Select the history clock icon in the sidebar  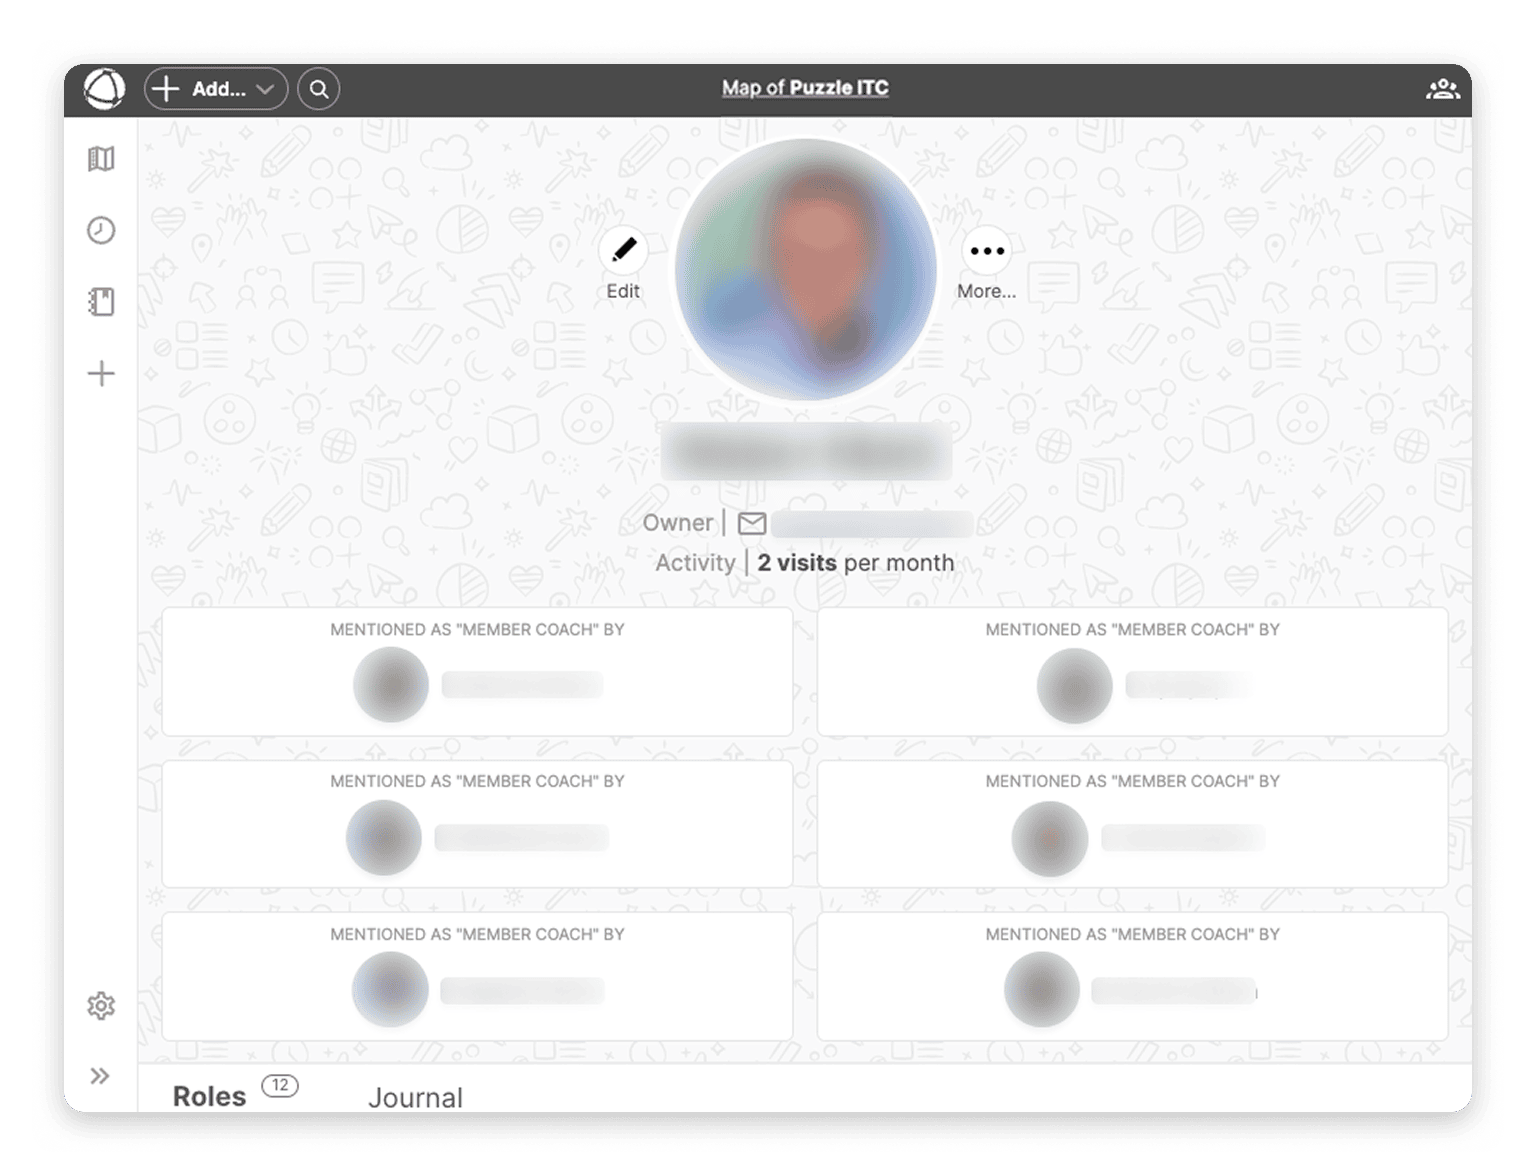[x=100, y=230]
